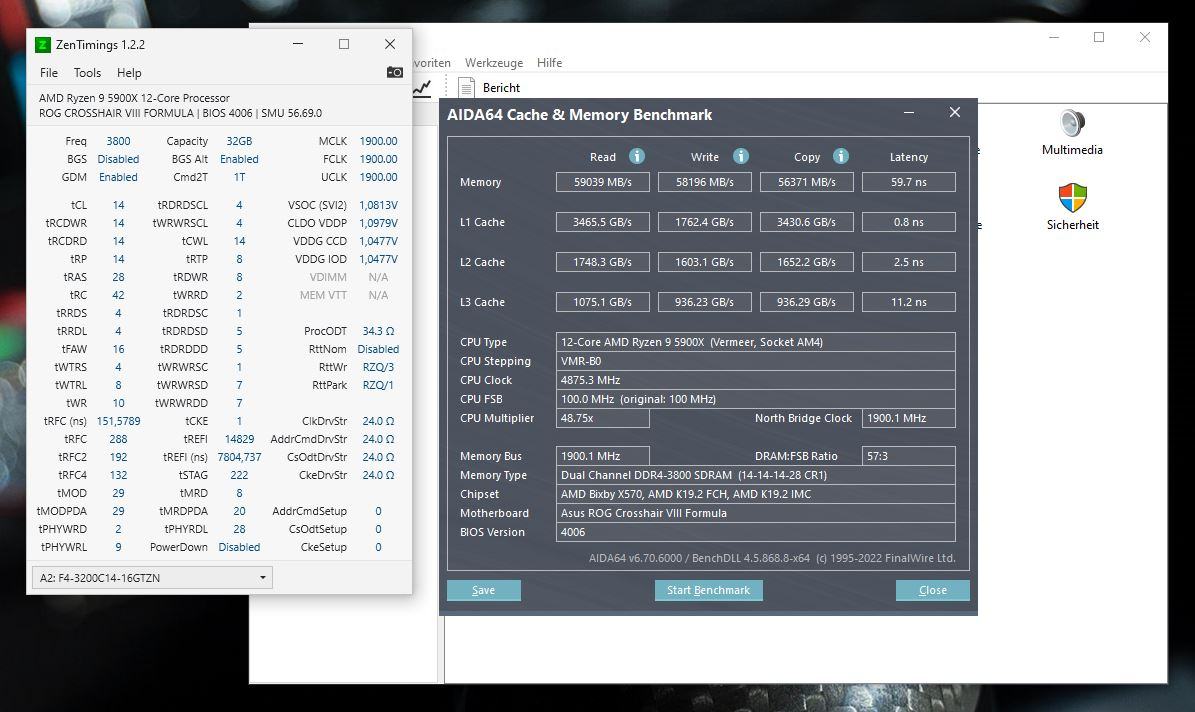Open the Werkzeuge menu in AIDA64
The image size is (1195, 712).
(x=494, y=63)
